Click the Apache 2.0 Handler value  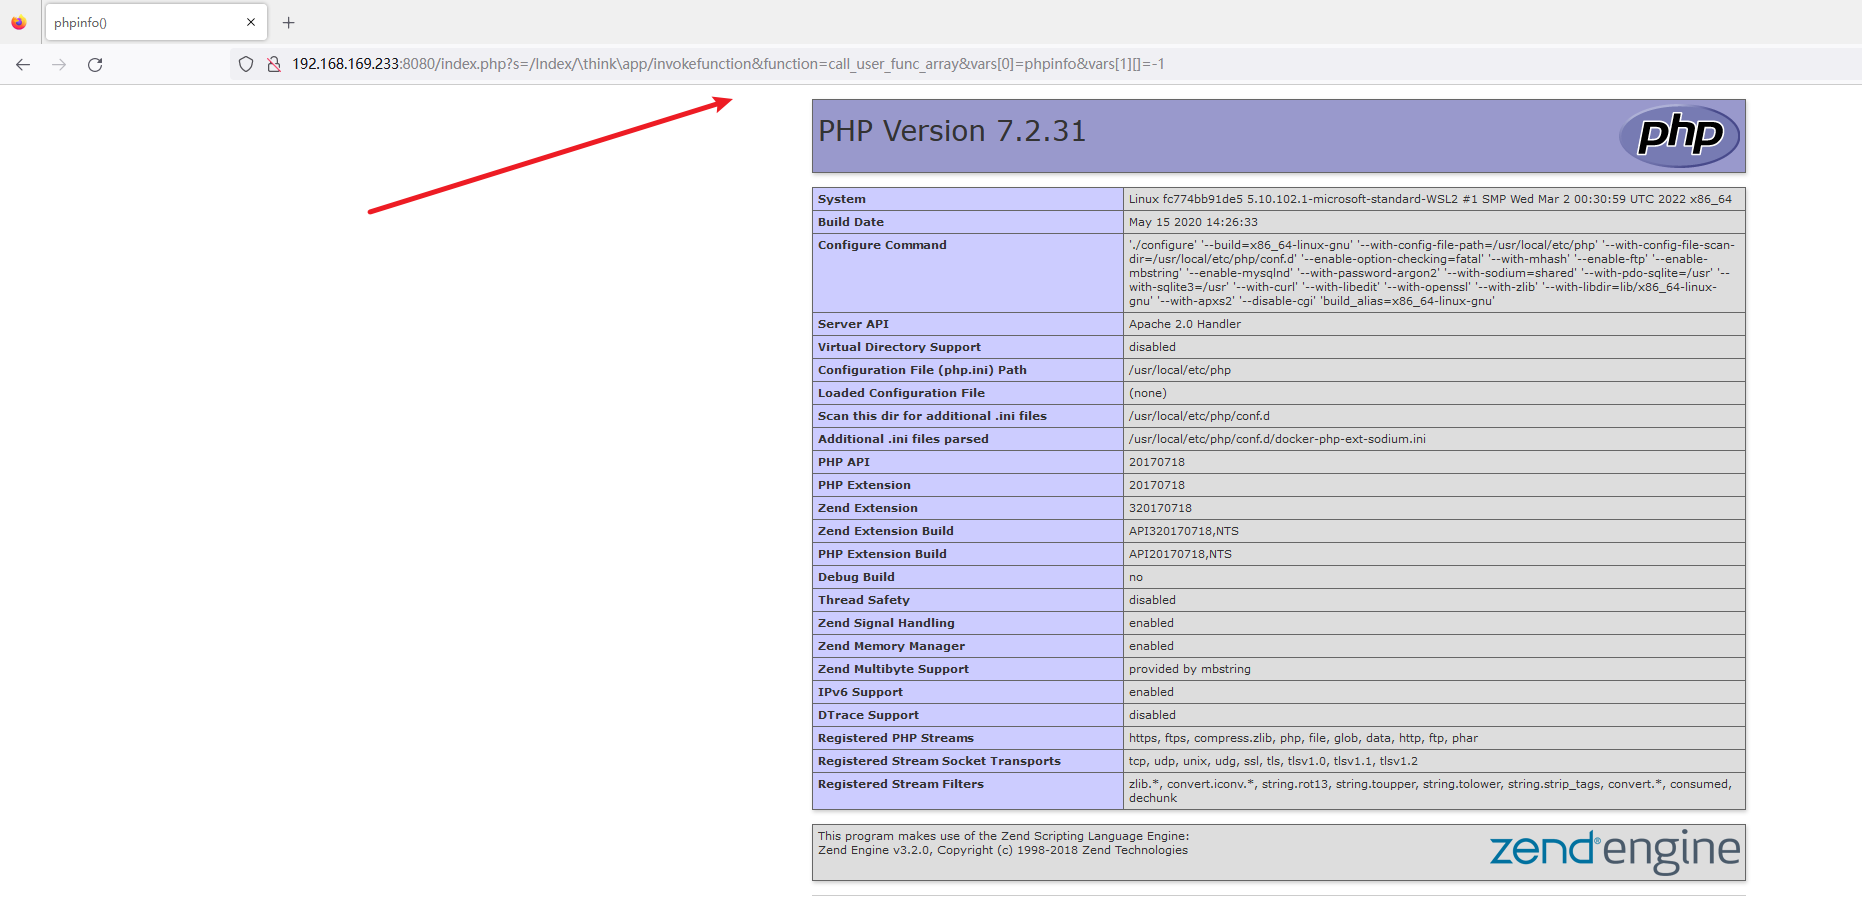pos(1185,324)
